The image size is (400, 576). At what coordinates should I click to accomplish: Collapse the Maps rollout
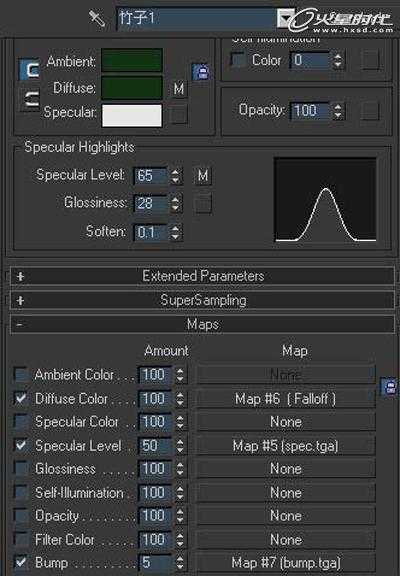tap(202, 324)
